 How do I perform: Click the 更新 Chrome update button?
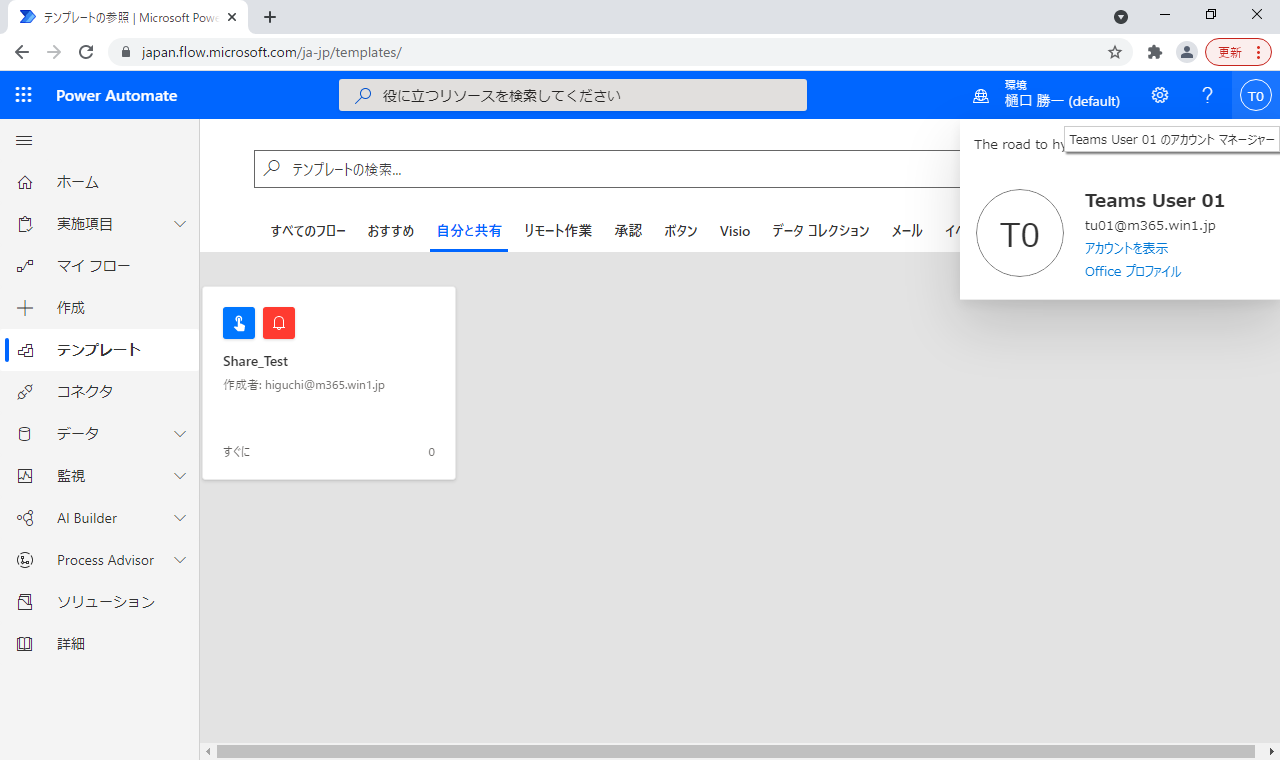click(1238, 52)
